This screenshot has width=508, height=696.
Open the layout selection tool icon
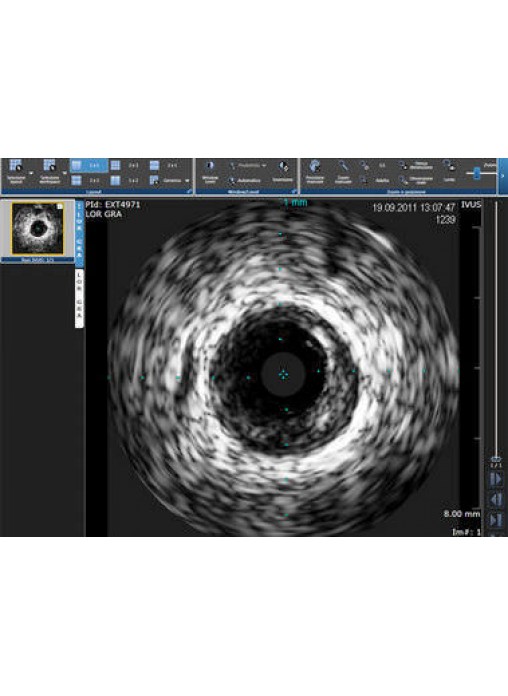16,166
